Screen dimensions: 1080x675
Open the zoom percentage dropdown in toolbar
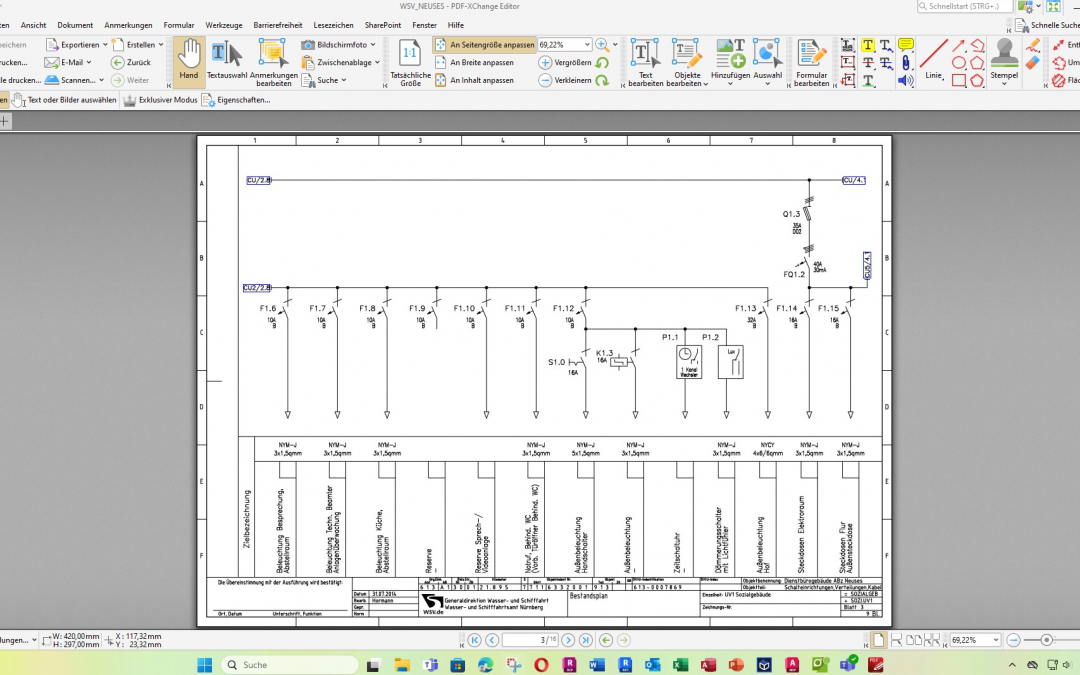coord(586,45)
